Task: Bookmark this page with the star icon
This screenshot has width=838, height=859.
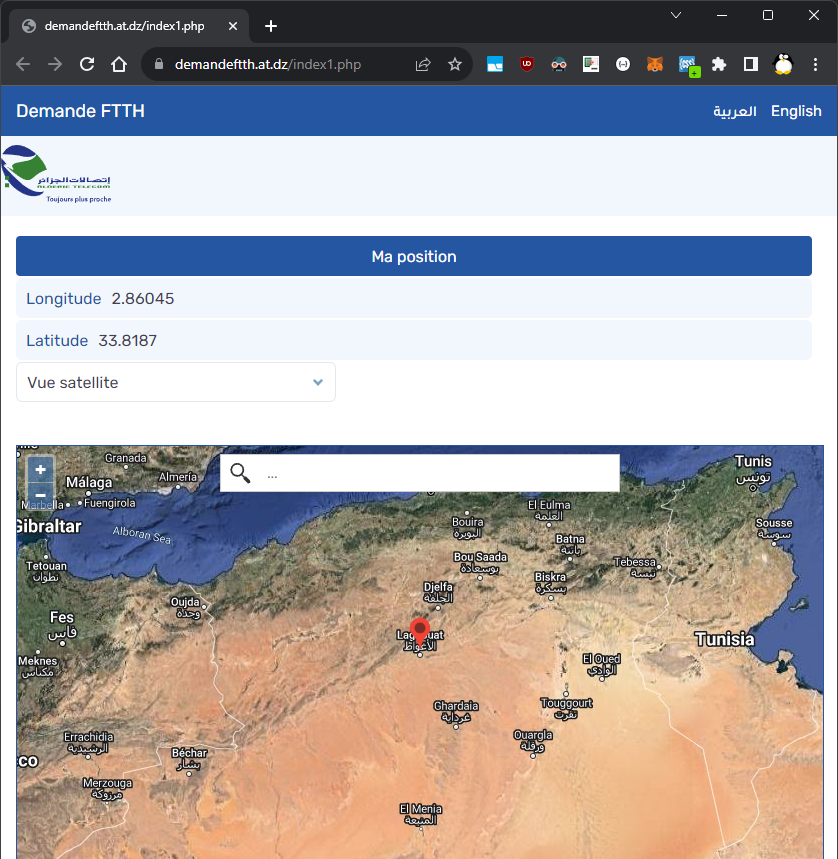Action: click(x=455, y=64)
